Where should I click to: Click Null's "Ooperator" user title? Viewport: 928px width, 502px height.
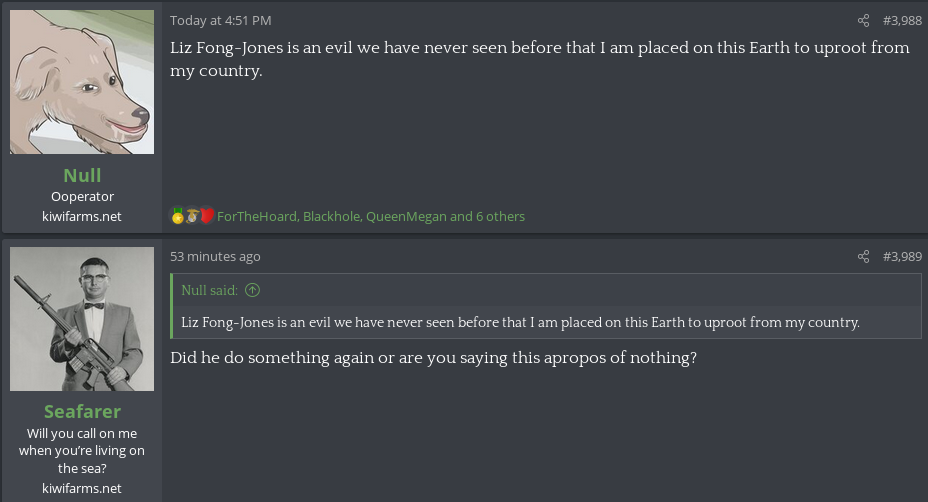point(82,197)
